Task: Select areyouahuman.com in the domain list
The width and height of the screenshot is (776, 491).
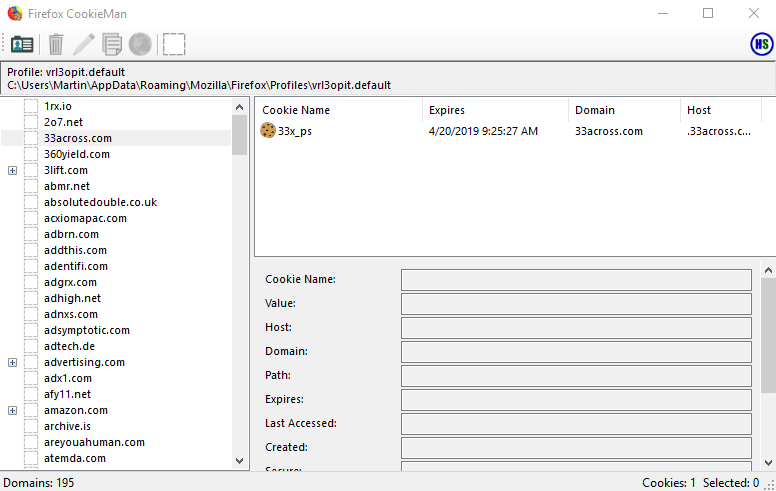Action: (94, 442)
